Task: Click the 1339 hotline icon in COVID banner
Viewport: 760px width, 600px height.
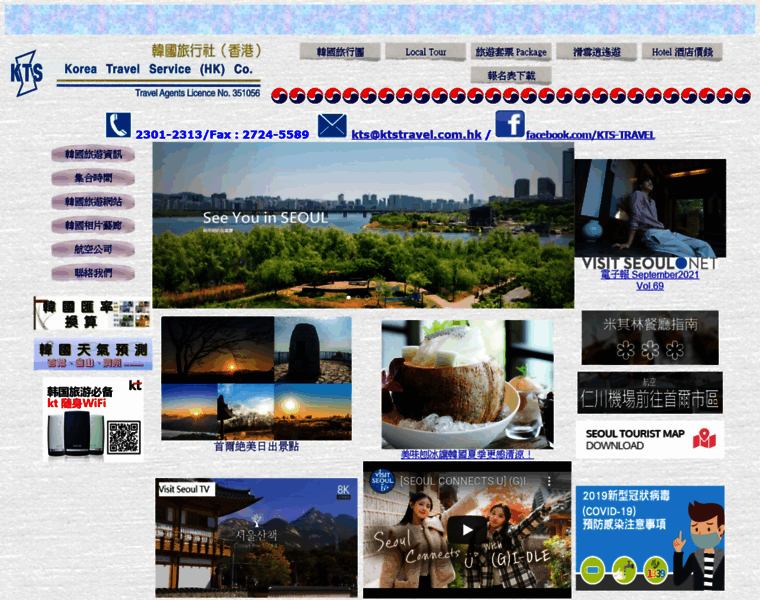Action: click(655, 571)
